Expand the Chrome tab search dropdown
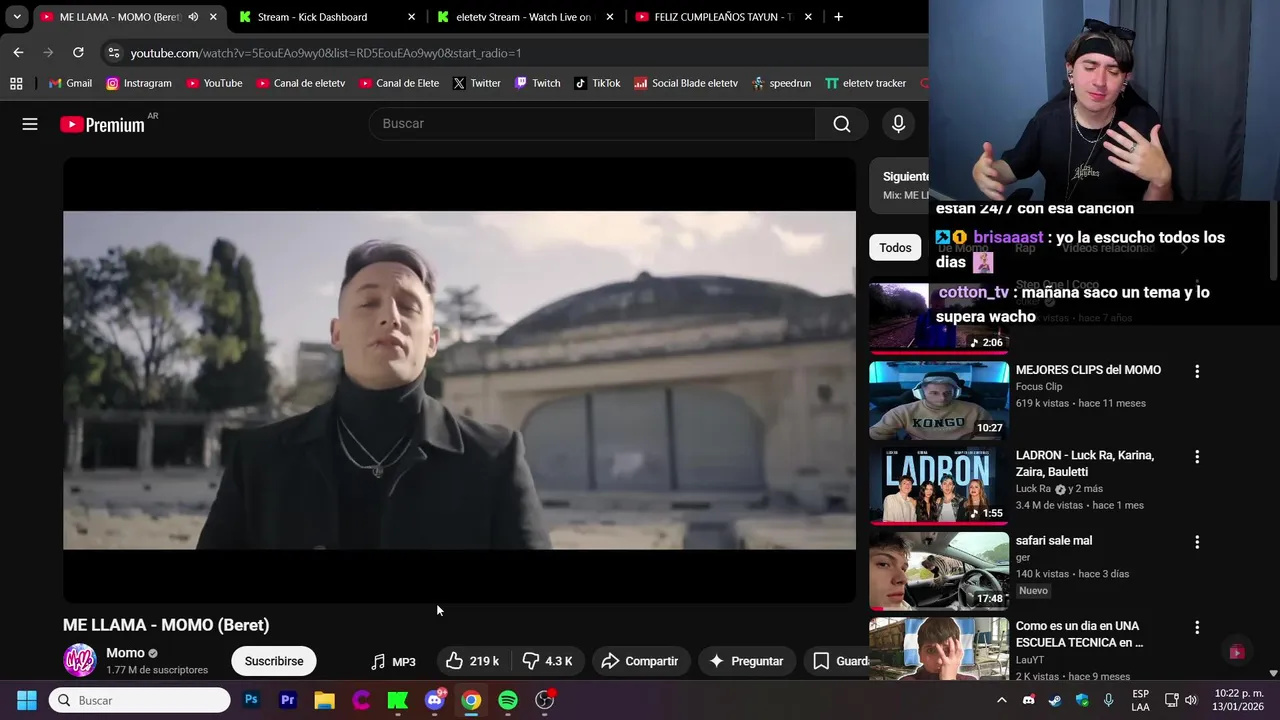Image resolution: width=1280 pixels, height=720 pixels. (x=17, y=17)
